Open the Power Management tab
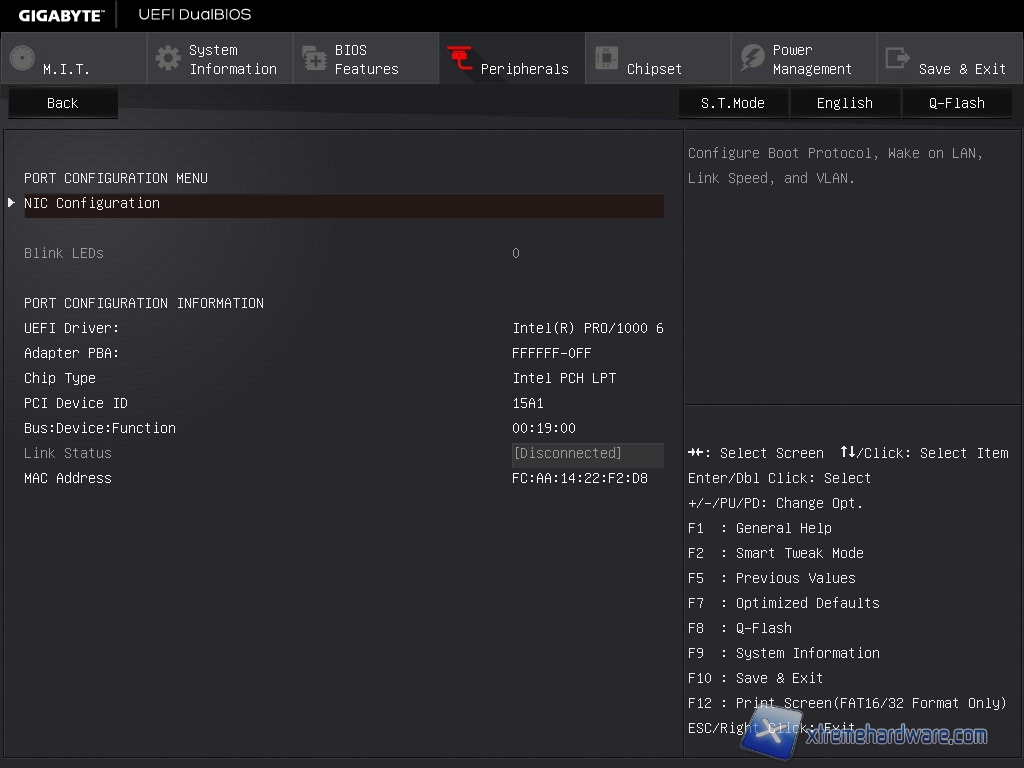 click(x=811, y=59)
